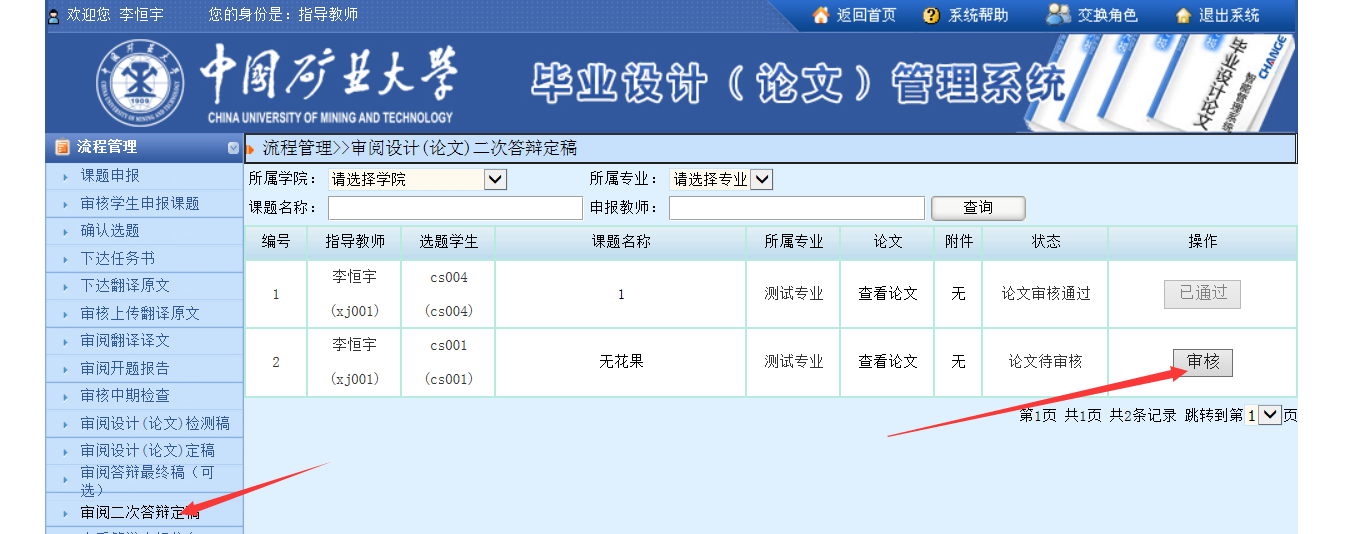
Task: Select 交换角色 link
Action: click(x=1107, y=15)
